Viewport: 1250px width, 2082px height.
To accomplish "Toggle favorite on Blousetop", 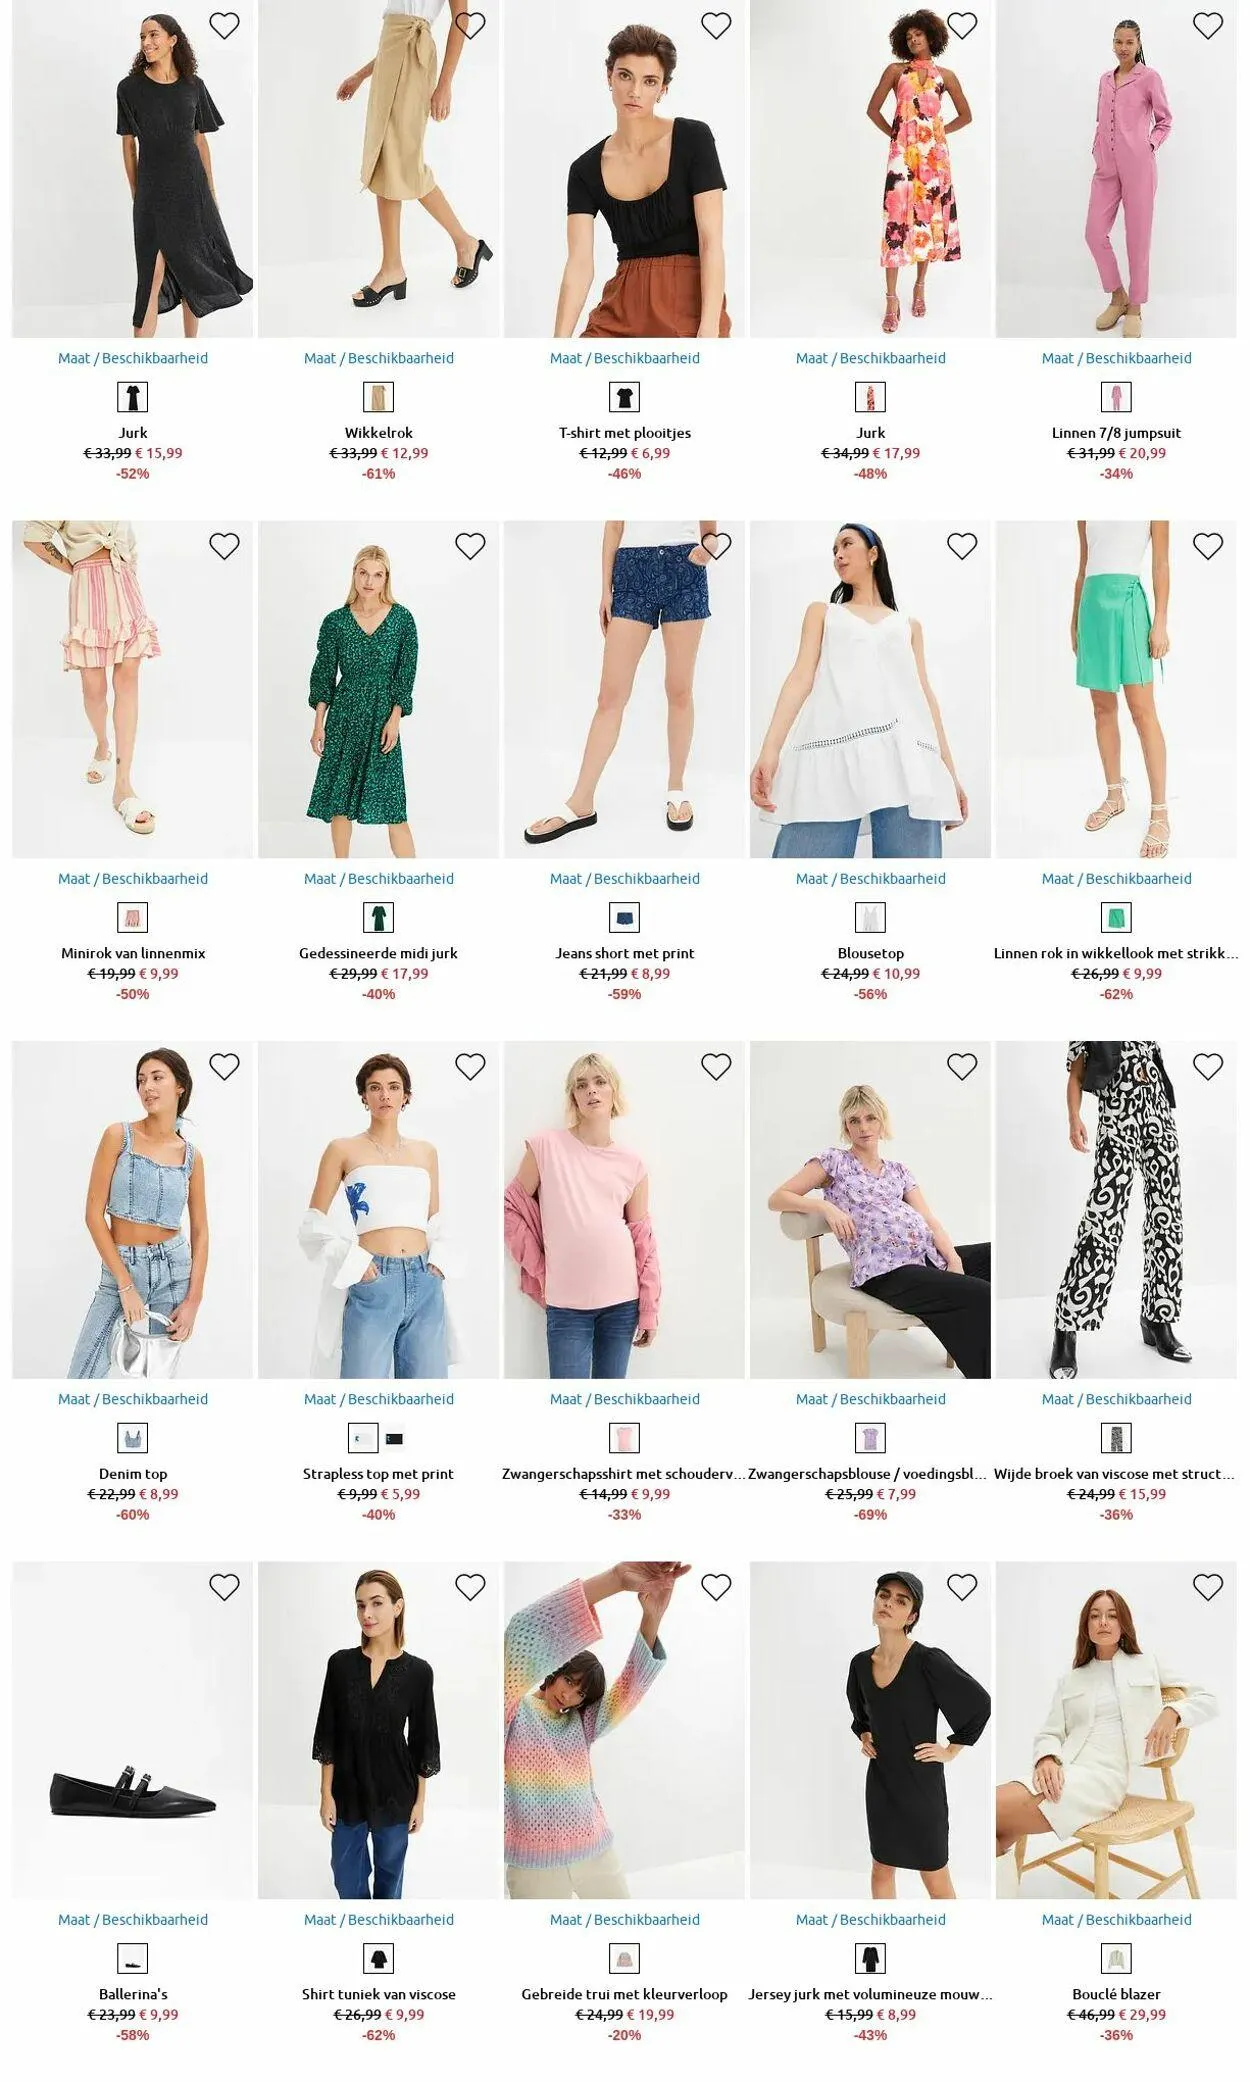I will coord(962,546).
